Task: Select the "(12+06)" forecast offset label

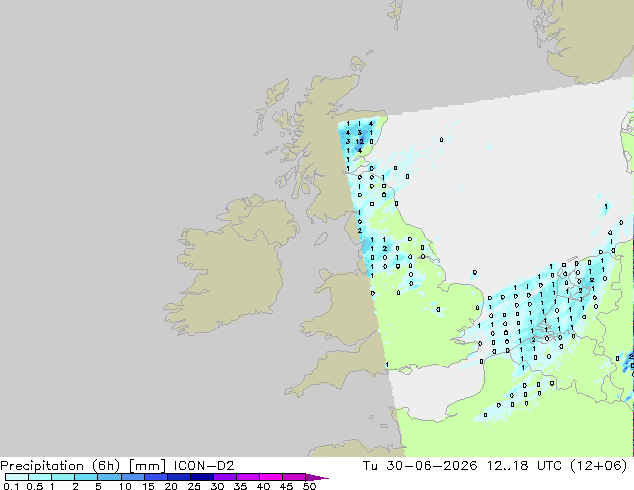Action: 598,466
